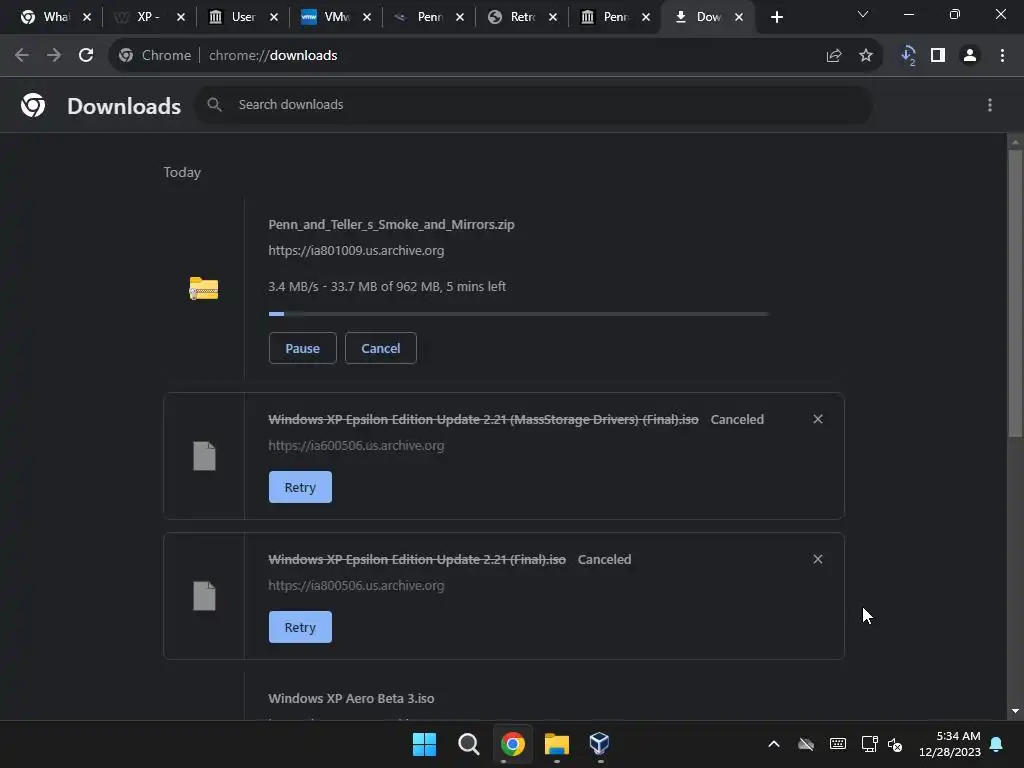Image resolution: width=1024 pixels, height=768 pixels.
Task: Close the active Downloads tab
Action: (739, 17)
